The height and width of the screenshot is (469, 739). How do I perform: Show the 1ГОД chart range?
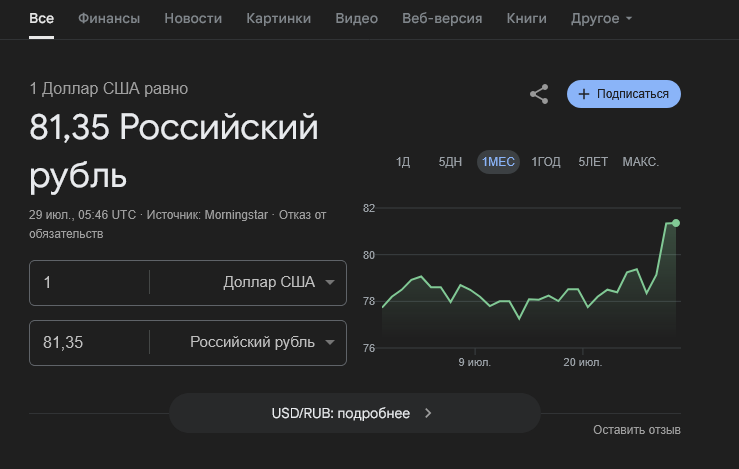(x=546, y=162)
